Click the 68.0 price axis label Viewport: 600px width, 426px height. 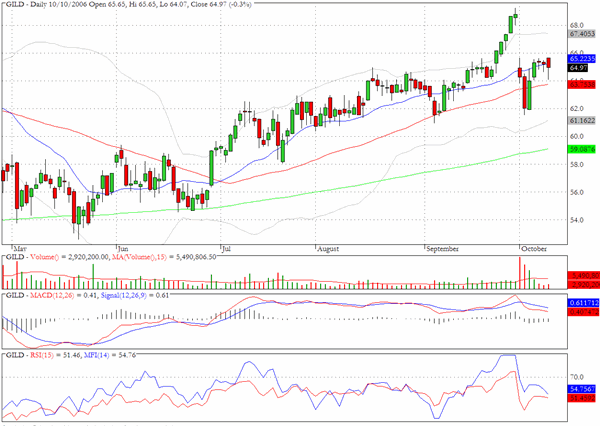(x=577, y=25)
